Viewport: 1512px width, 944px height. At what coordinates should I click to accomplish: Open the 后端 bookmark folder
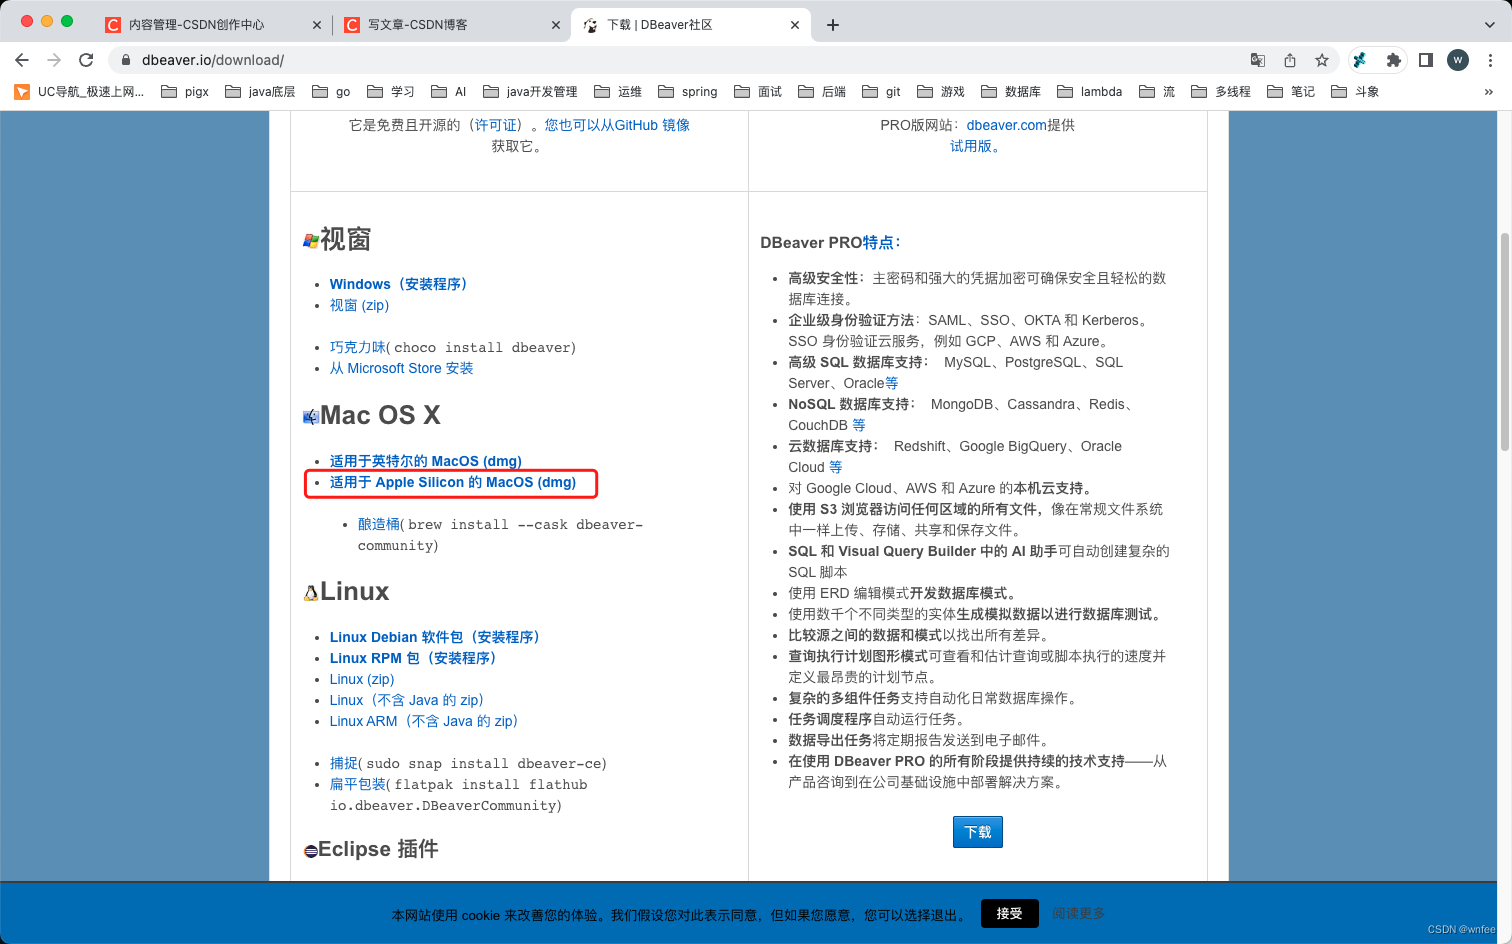coord(822,92)
